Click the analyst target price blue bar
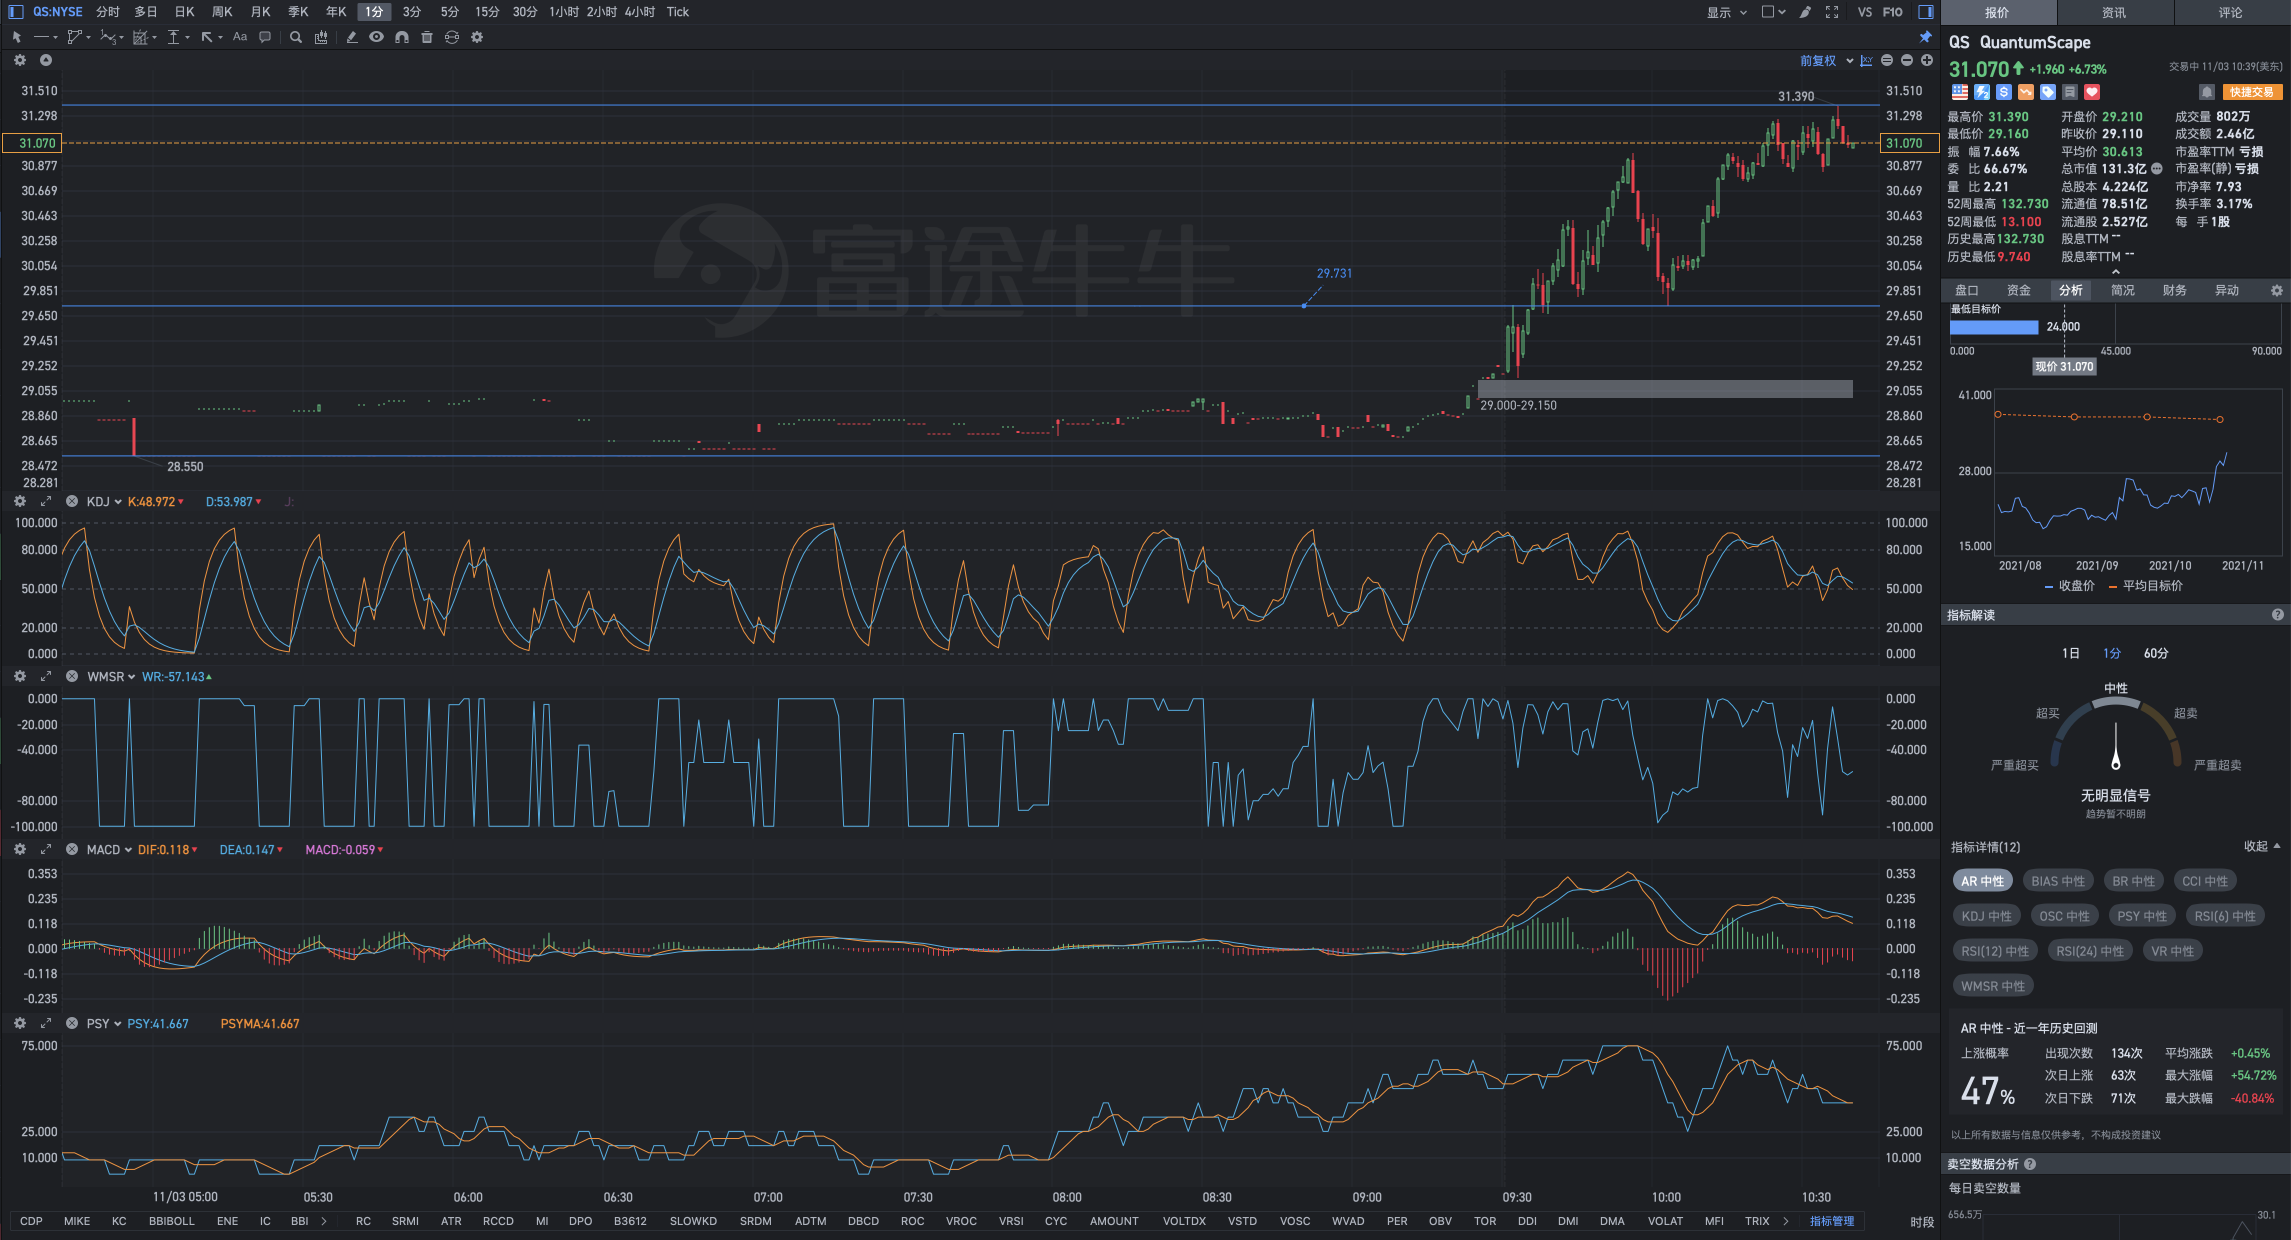The image size is (2291, 1240). (1994, 327)
